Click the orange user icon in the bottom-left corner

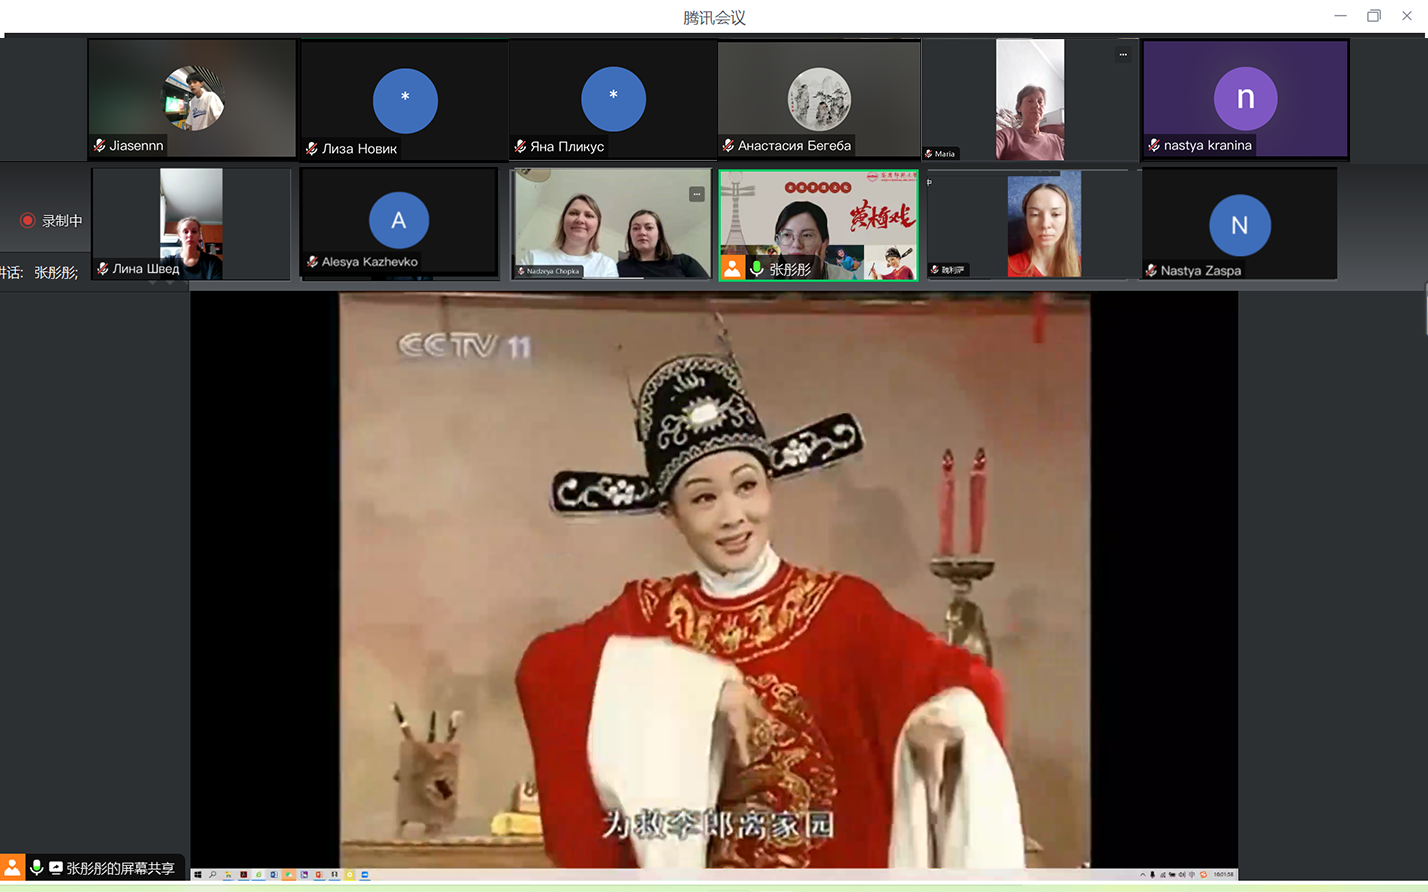click(x=12, y=867)
